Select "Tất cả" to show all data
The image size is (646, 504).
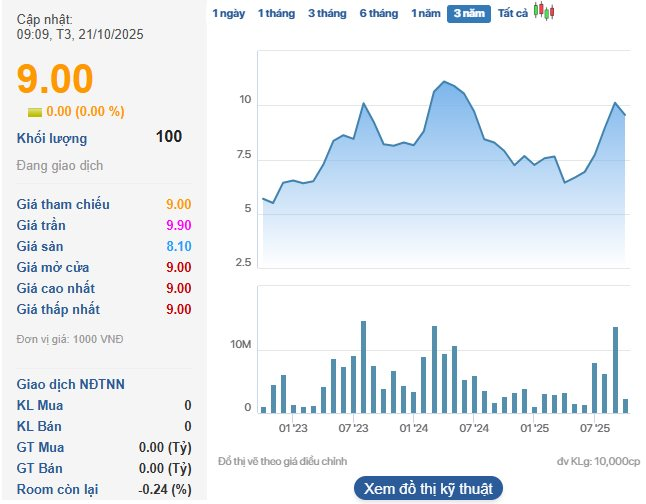[513, 13]
